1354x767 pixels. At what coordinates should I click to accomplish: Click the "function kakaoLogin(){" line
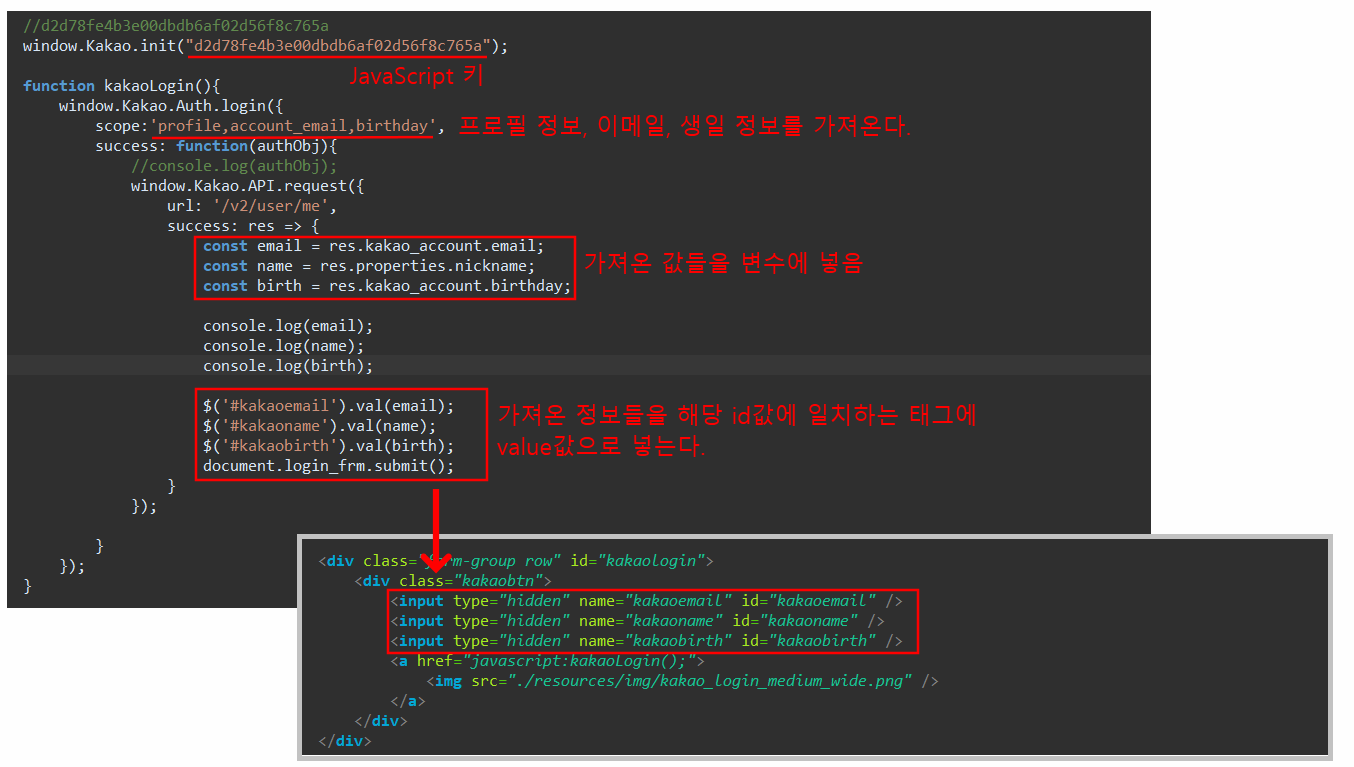tap(121, 86)
